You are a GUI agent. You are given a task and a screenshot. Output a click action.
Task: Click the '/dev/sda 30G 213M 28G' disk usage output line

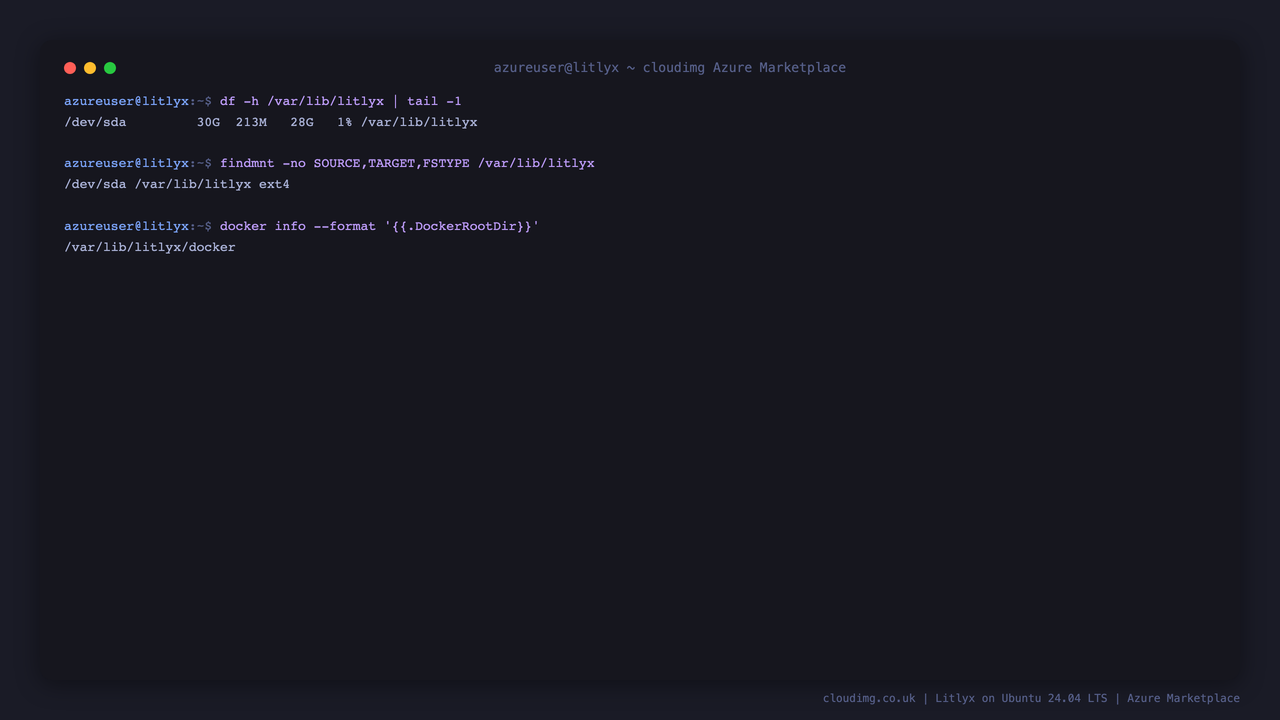pos(271,122)
